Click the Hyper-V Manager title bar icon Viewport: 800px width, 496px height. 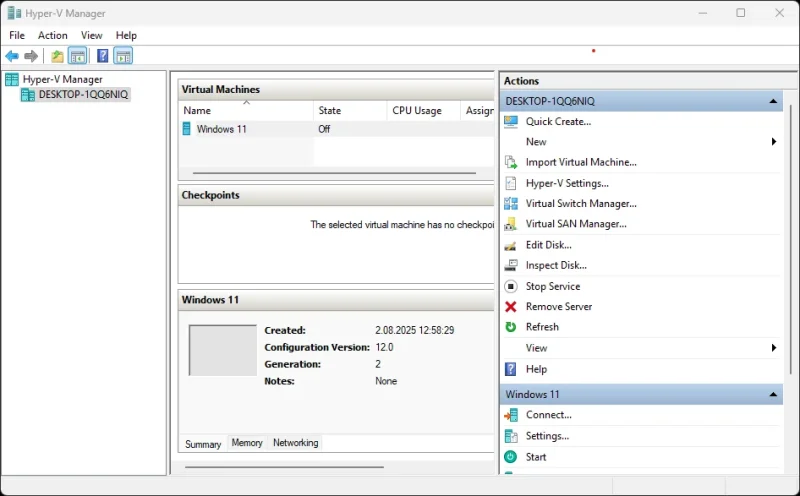[14, 13]
